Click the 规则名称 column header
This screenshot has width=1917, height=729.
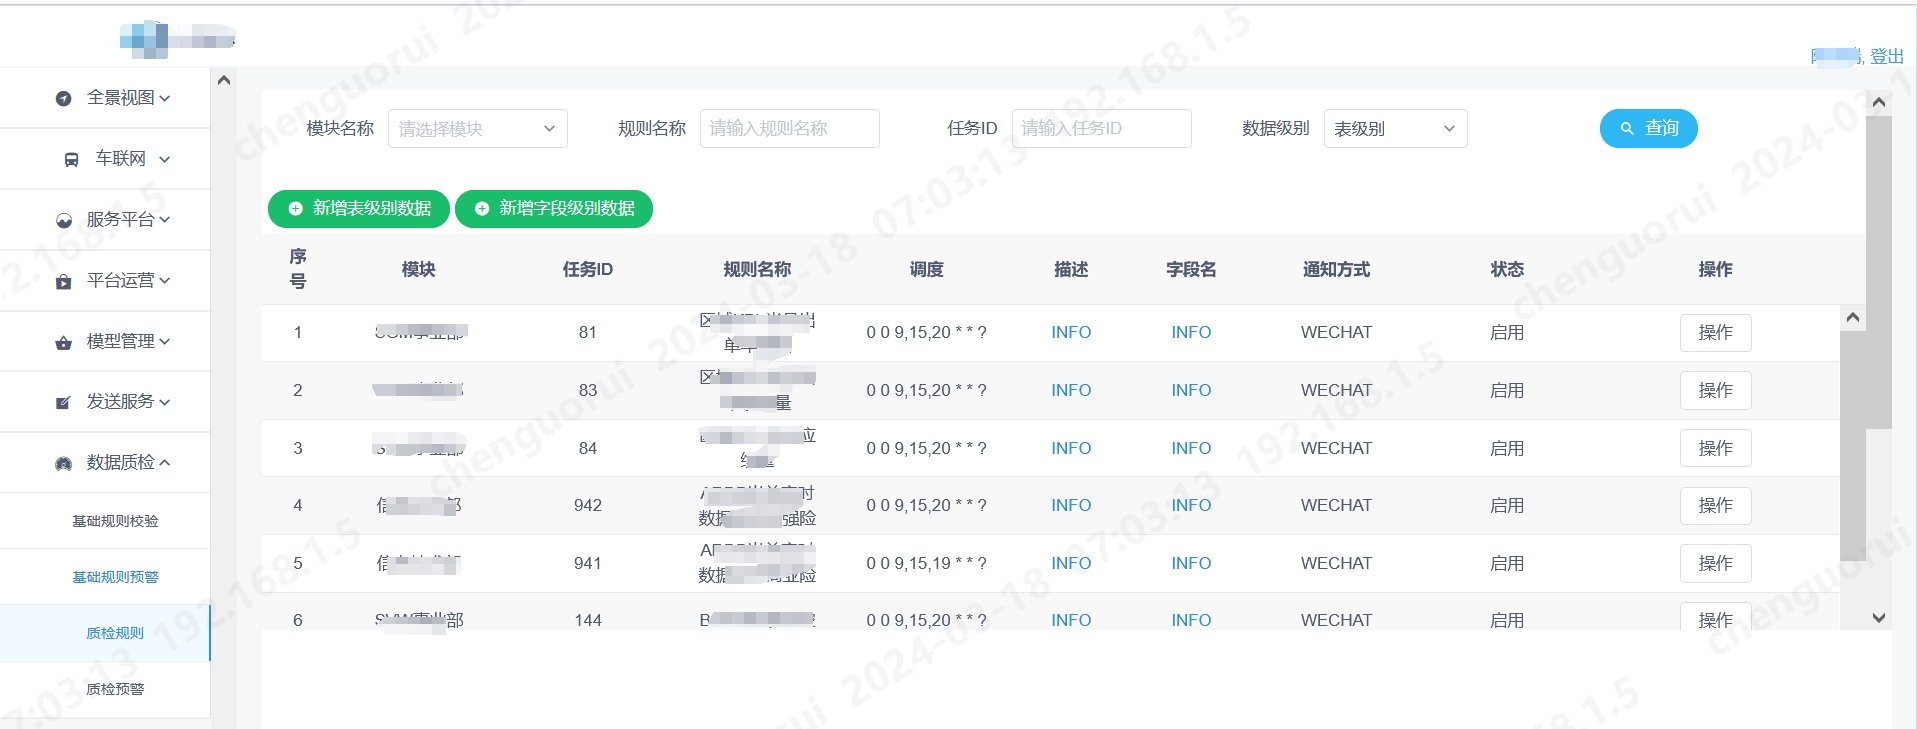click(x=757, y=269)
